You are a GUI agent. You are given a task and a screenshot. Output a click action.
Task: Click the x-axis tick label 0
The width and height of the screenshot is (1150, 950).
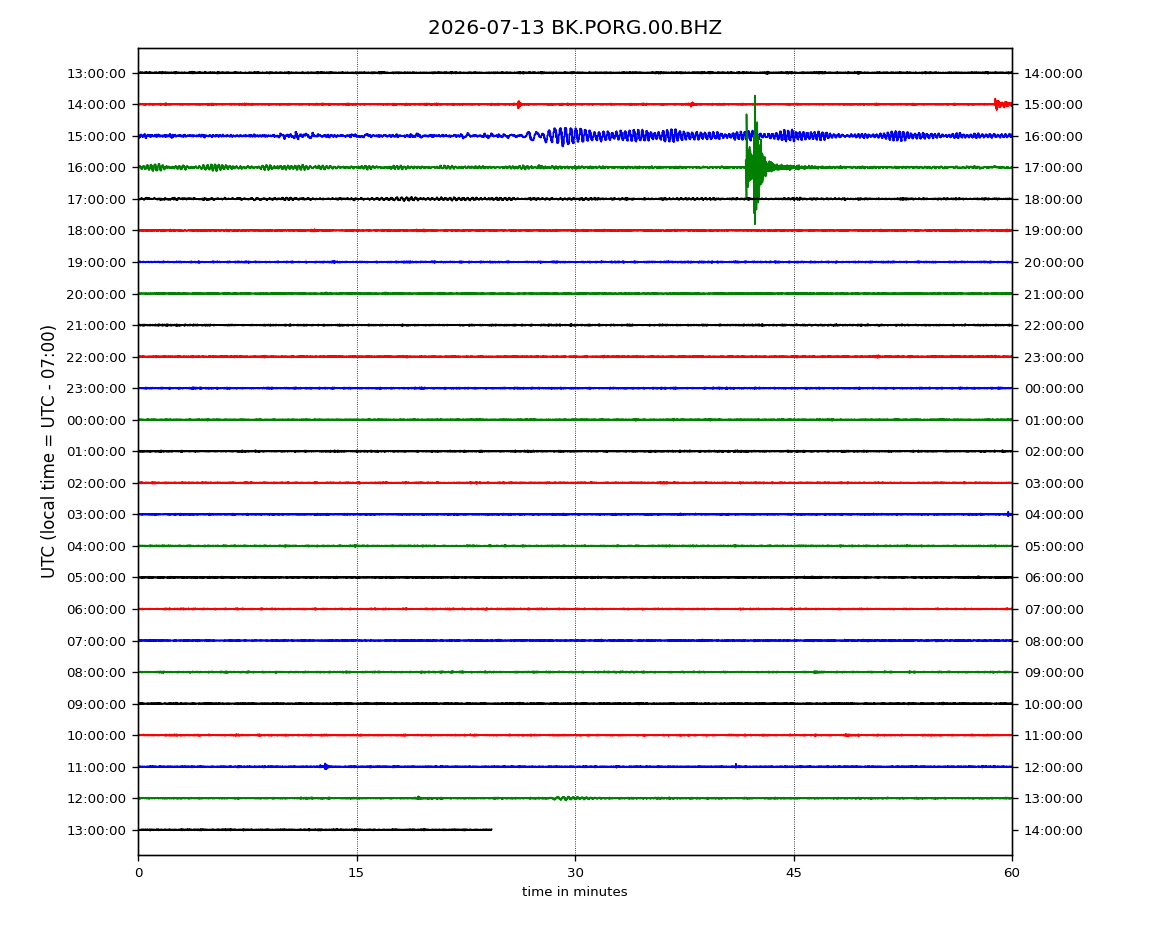[139, 872]
